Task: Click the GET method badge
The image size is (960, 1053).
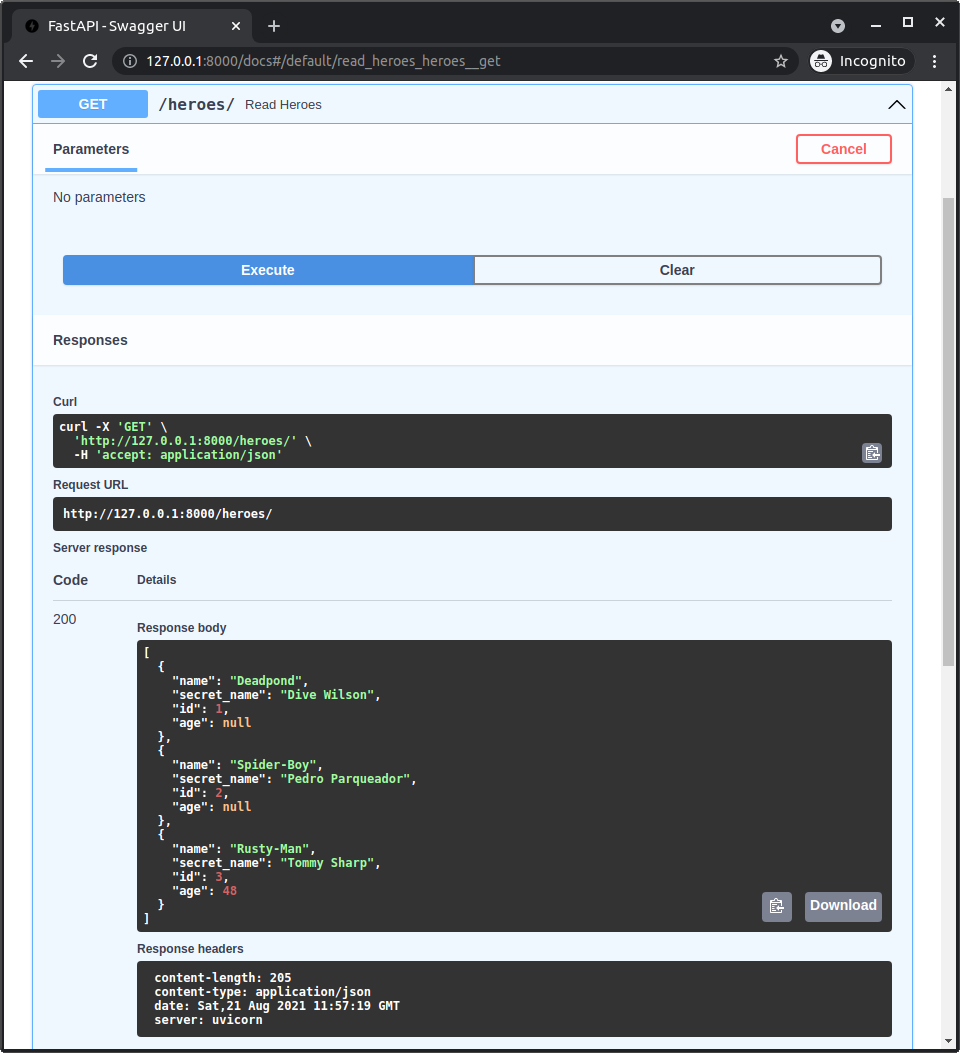Action: pos(92,104)
